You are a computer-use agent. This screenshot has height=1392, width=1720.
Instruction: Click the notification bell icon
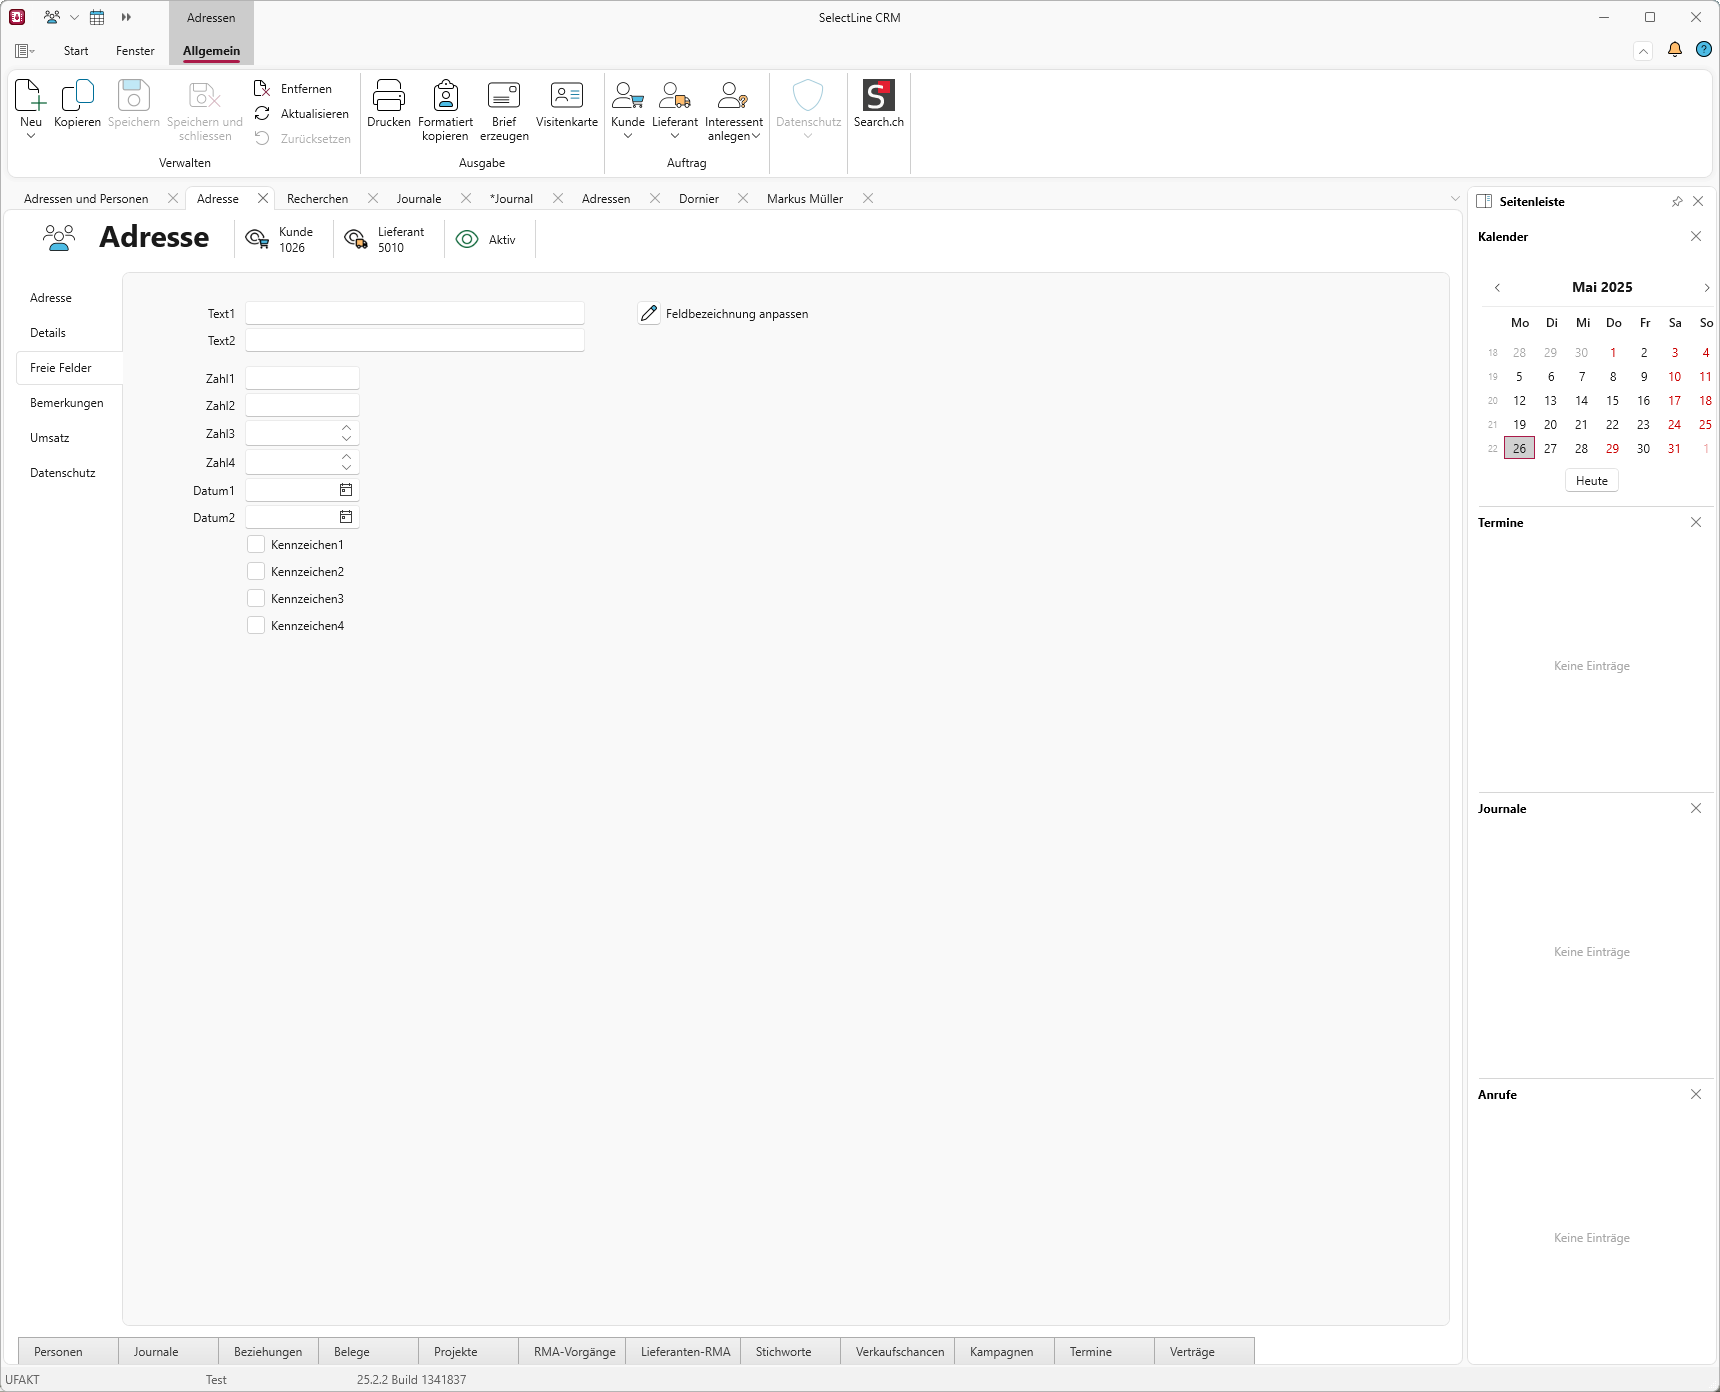click(1674, 50)
